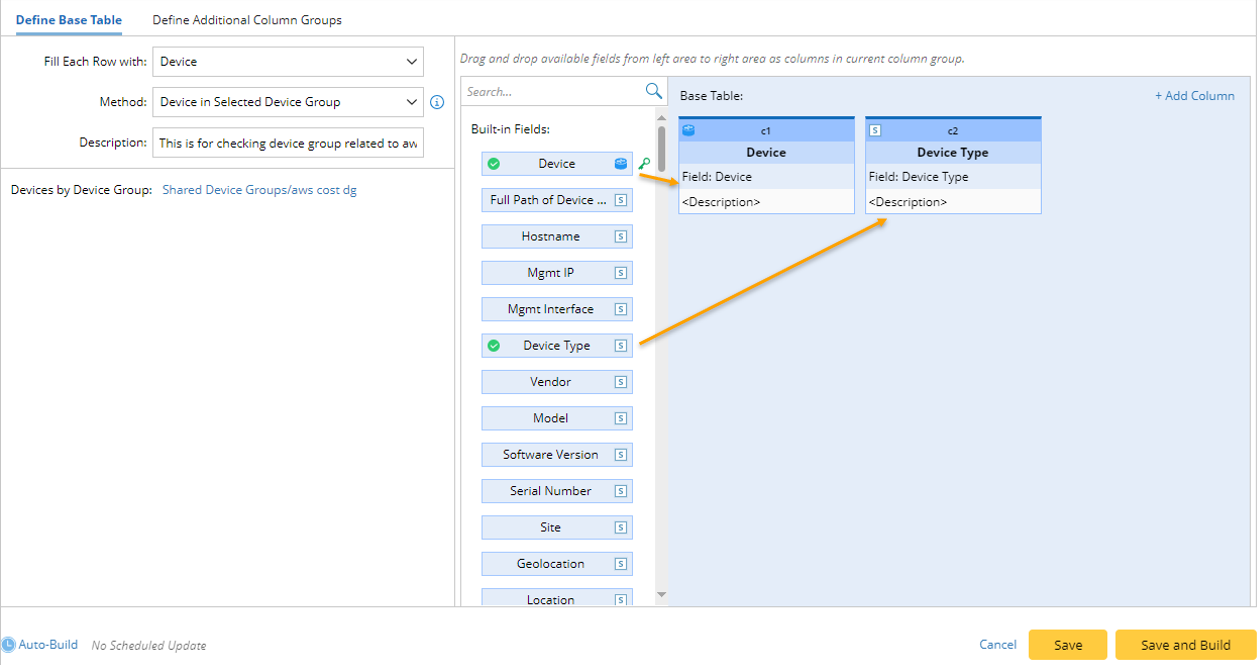The height and width of the screenshot is (665, 1258).
Task: Toggle the green checkmark on Device Type
Action: tap(495, 345)
